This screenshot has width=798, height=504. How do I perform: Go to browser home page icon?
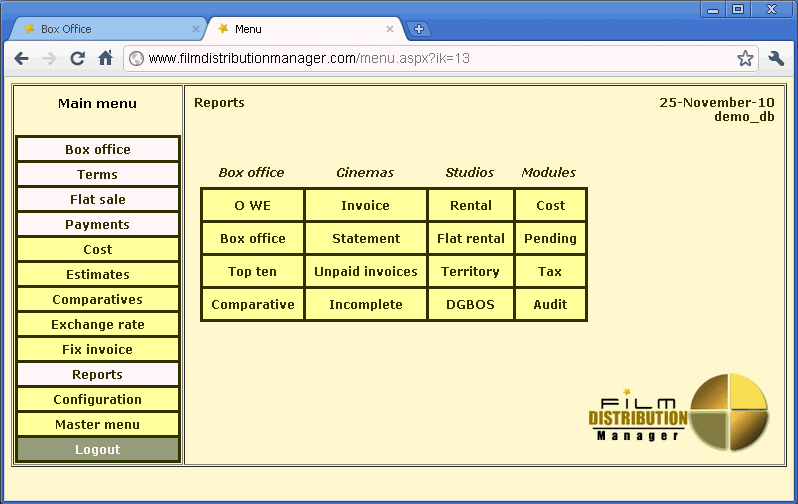click(105, 59)
